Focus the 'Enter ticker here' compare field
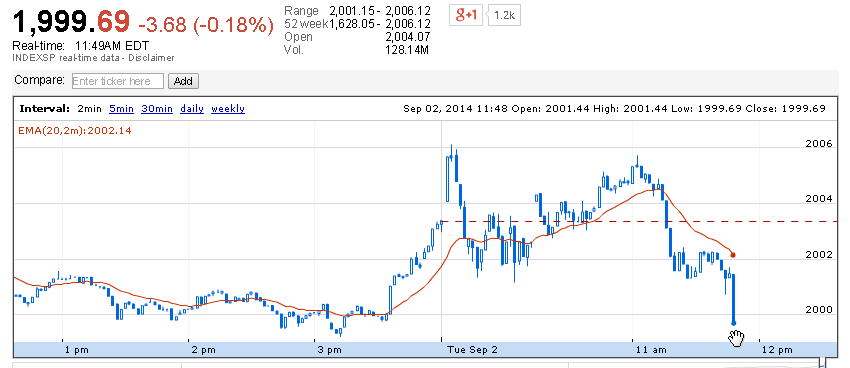Image resolution: width=850 pixels, height=368 pixels. [118, 81]
